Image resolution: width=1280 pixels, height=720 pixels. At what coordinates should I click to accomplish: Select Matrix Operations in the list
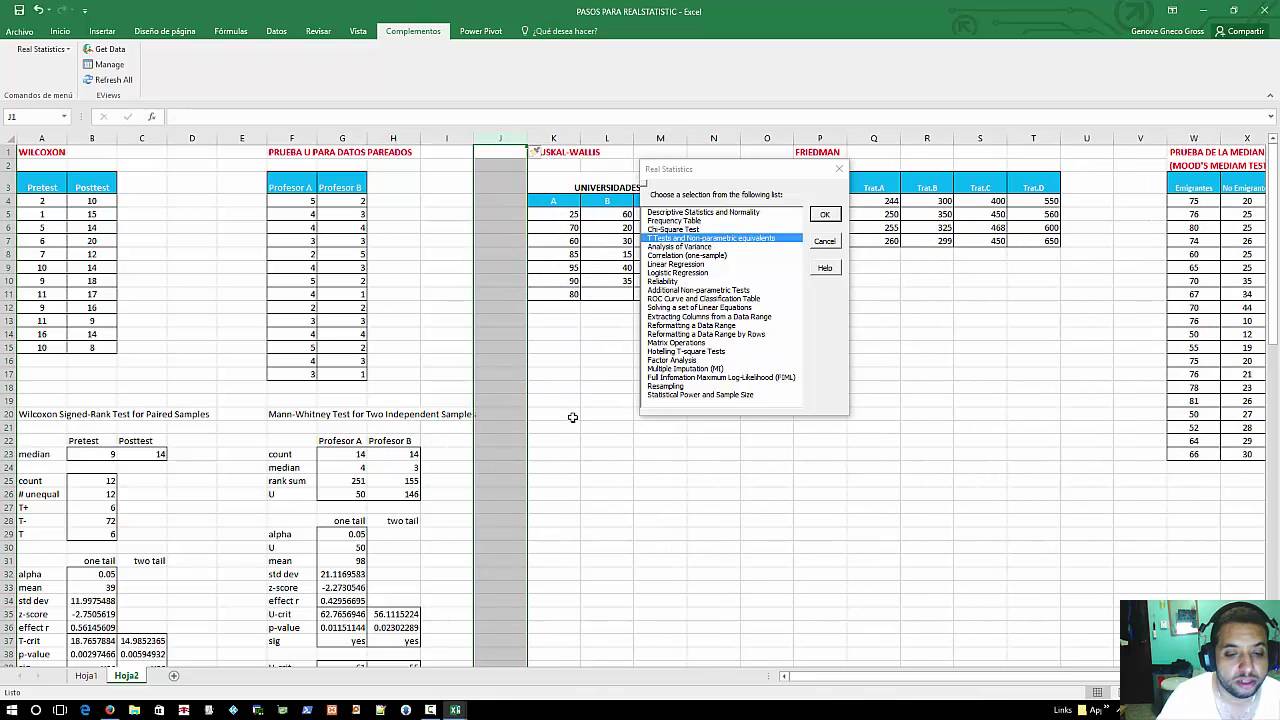[676, 343]
